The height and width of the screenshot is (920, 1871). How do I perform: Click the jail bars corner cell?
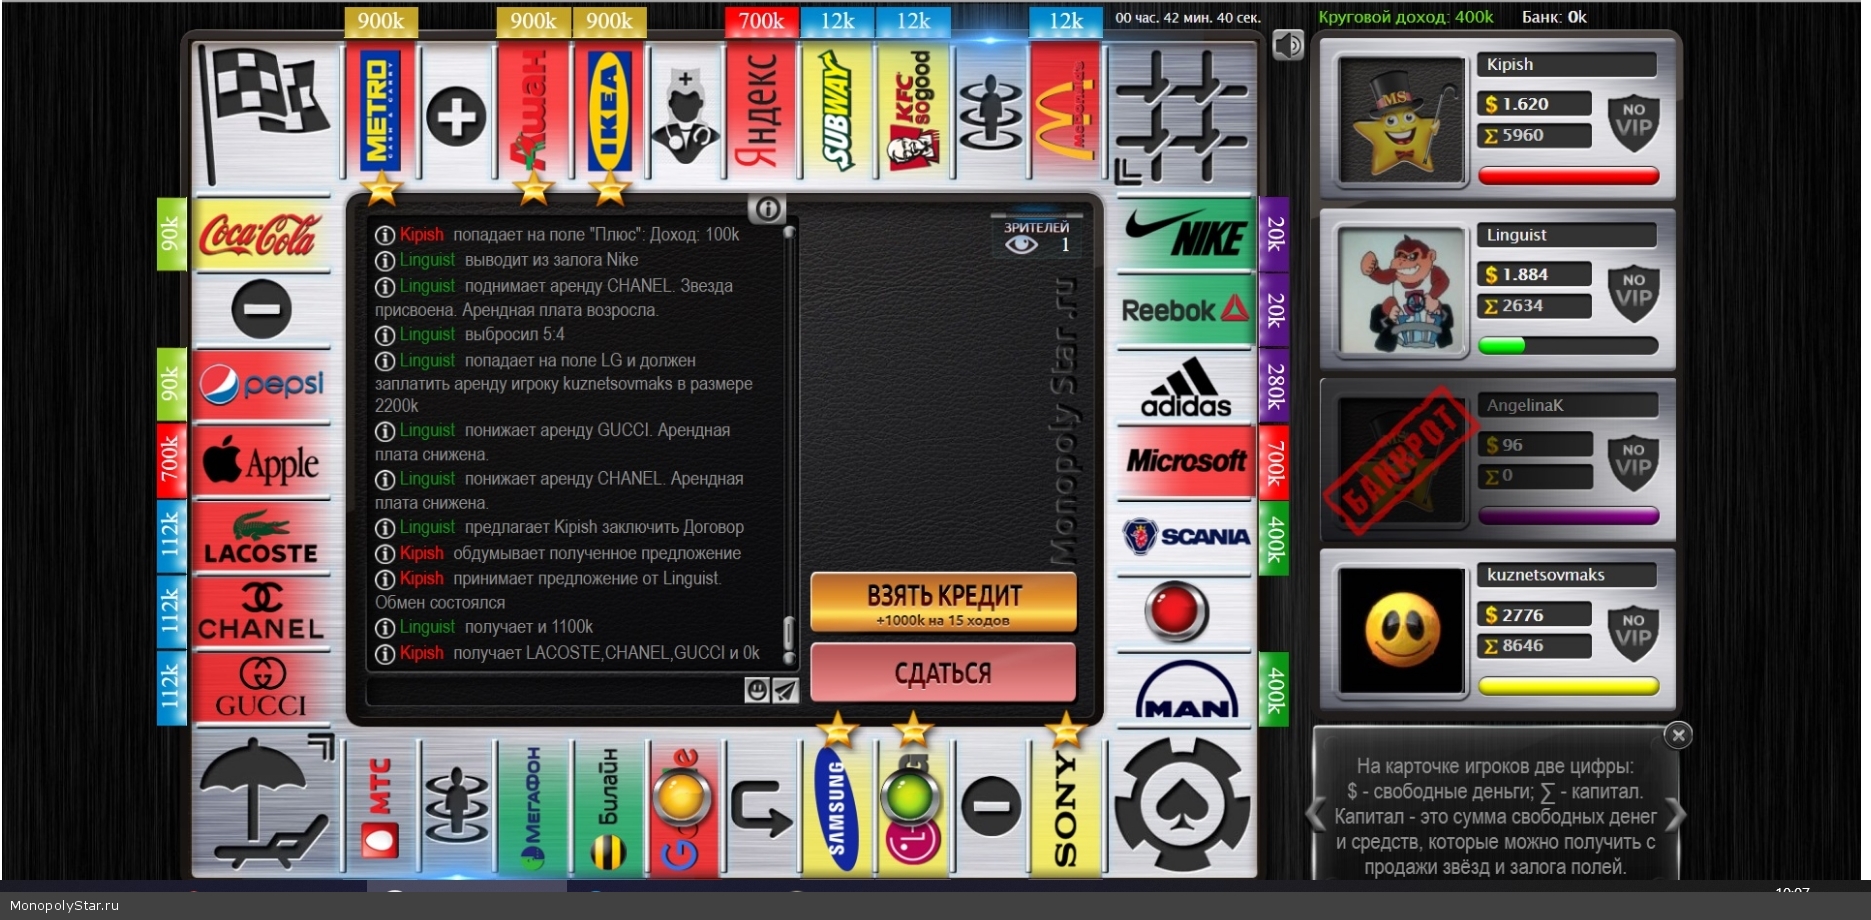click(x=1182, y=116)
